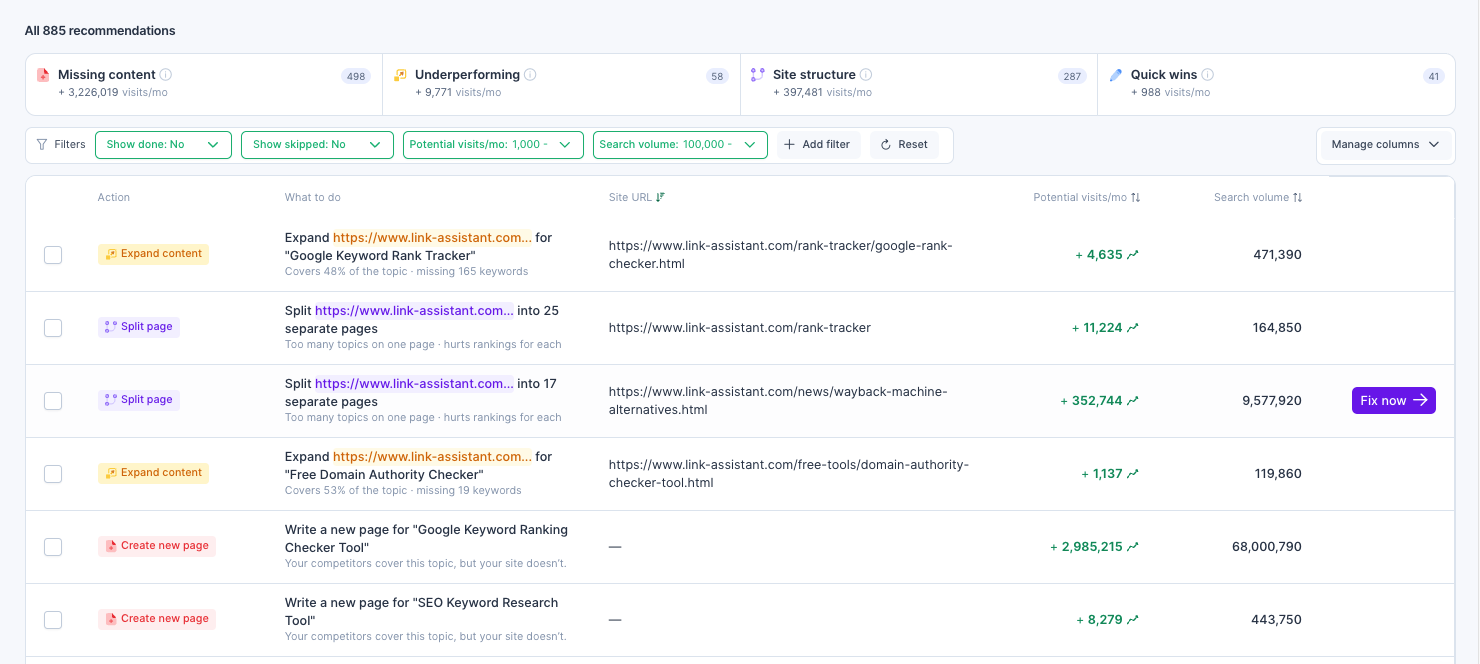This screenshot has height=664, width=1480.
Task: Select checkbox for Google Rank Tracker row
Action: pos(53,255)
